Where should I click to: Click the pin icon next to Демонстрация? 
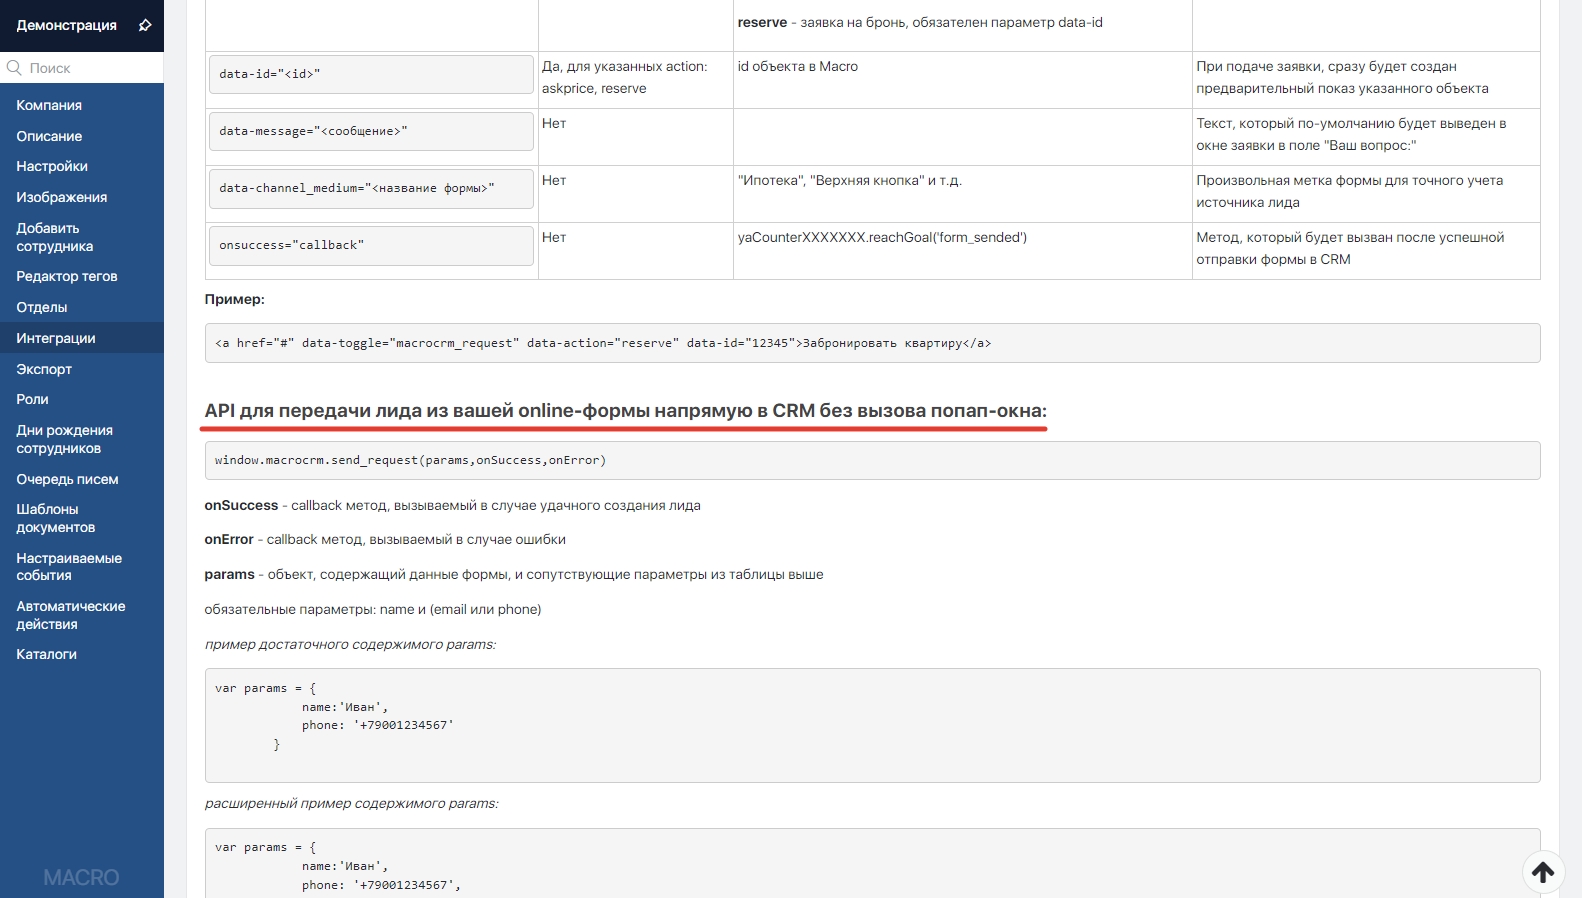pyautogui.click(x=145, y=25)
